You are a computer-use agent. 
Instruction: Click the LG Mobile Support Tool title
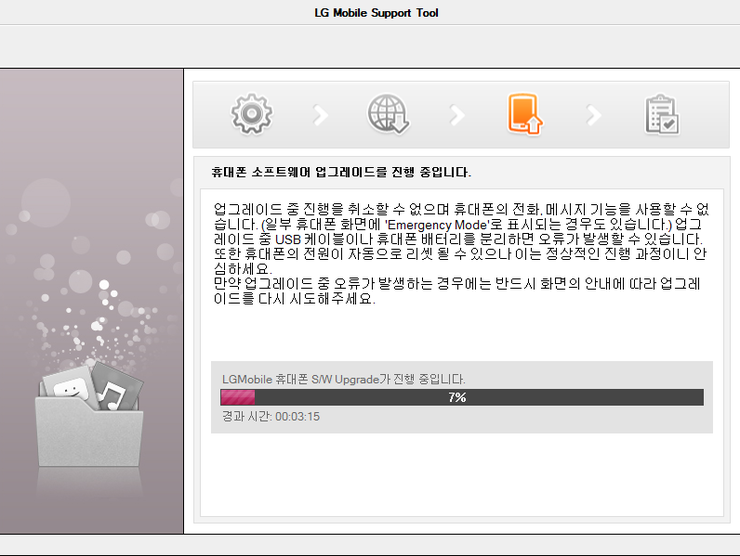(x=376, y=13)
